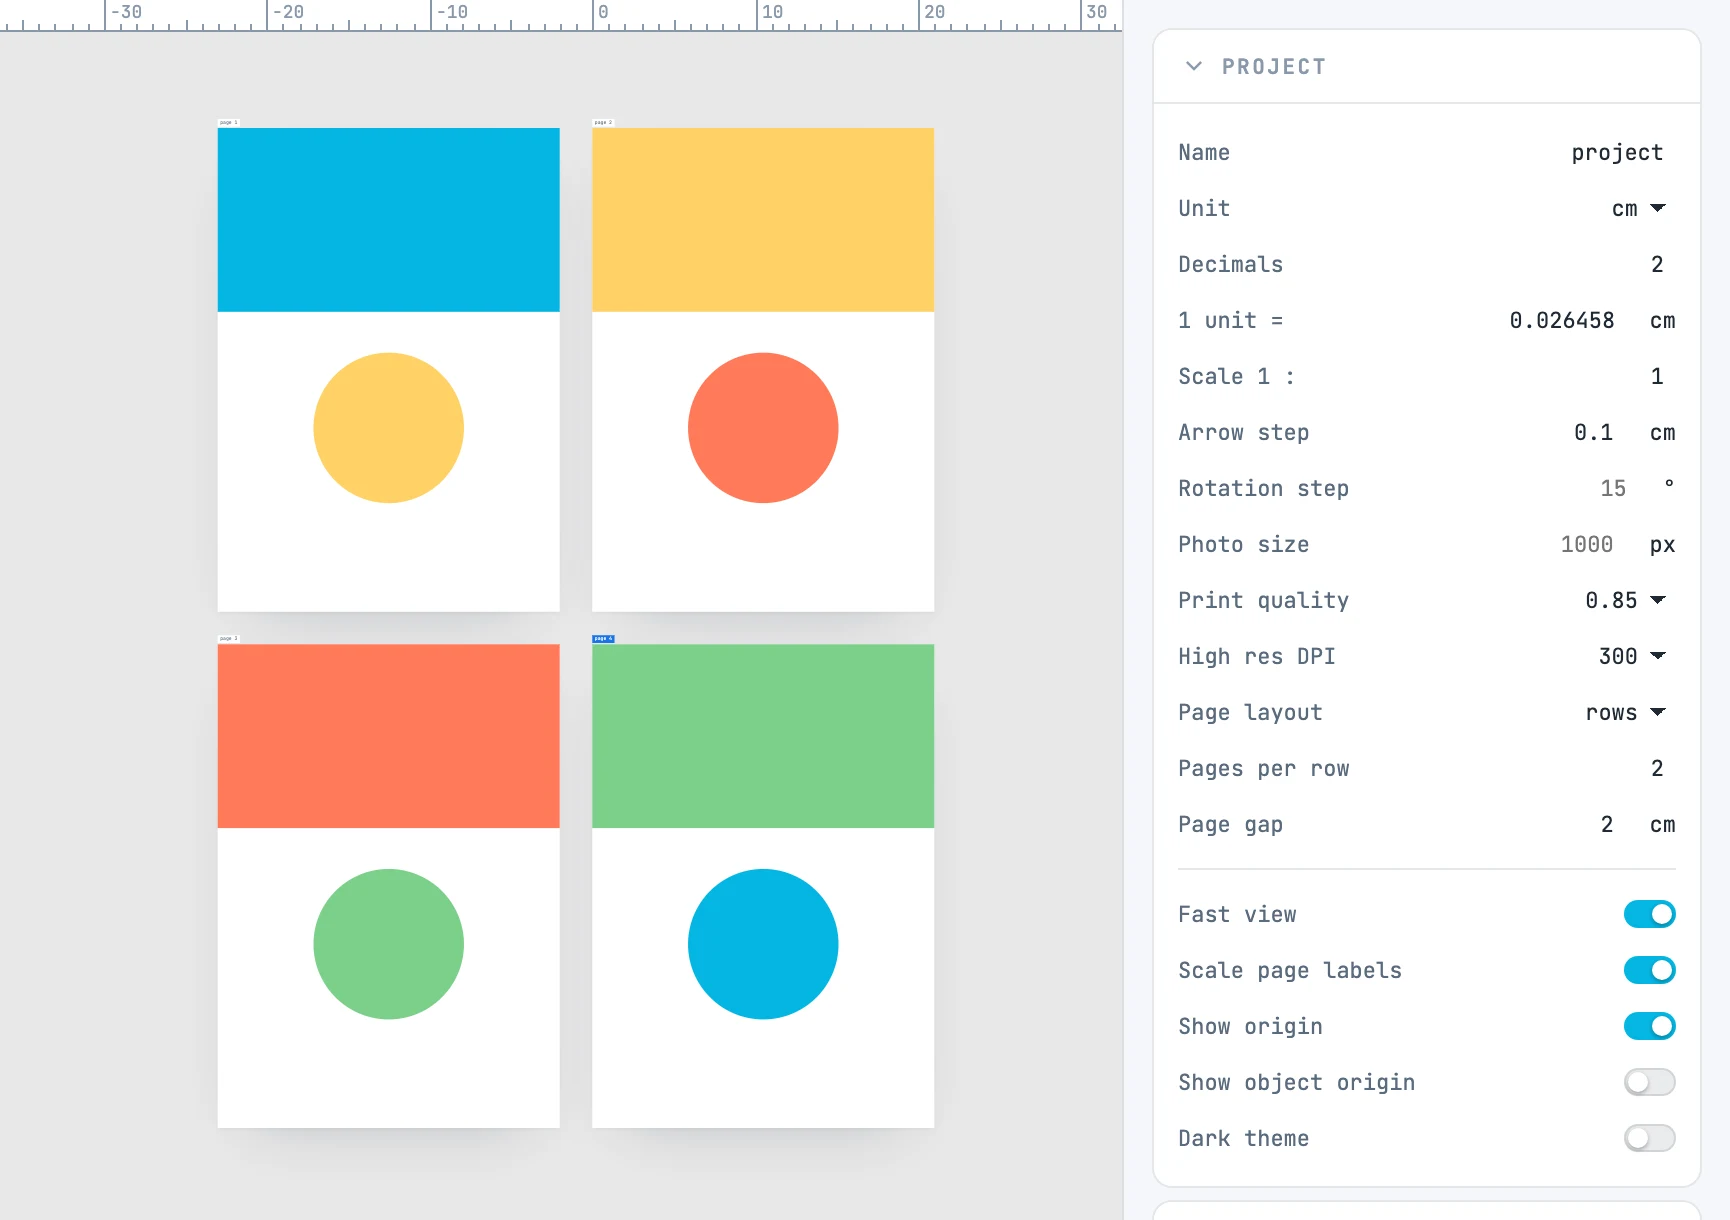Click the page 3 label tag
Image resolution: width=1730 pixels, height=1220 pixels.
(x=228, y=638)
